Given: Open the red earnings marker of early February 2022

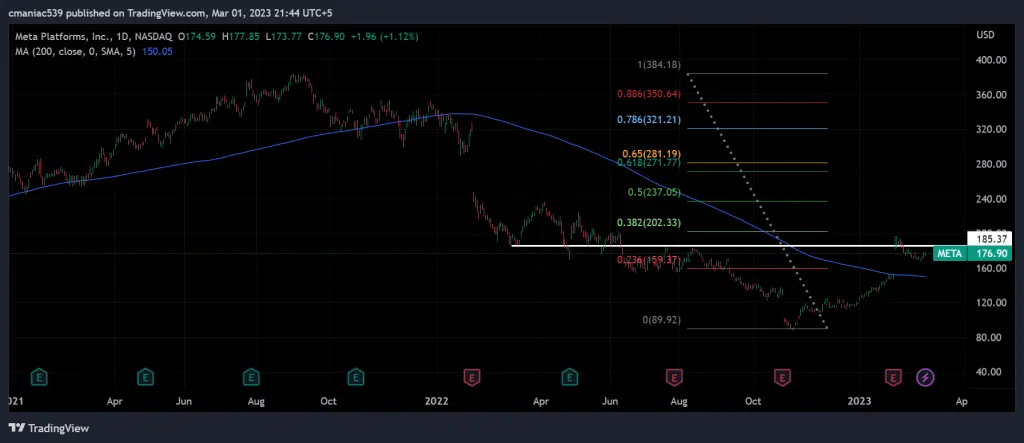Looking at the screenshot, I should coord(471,377).
